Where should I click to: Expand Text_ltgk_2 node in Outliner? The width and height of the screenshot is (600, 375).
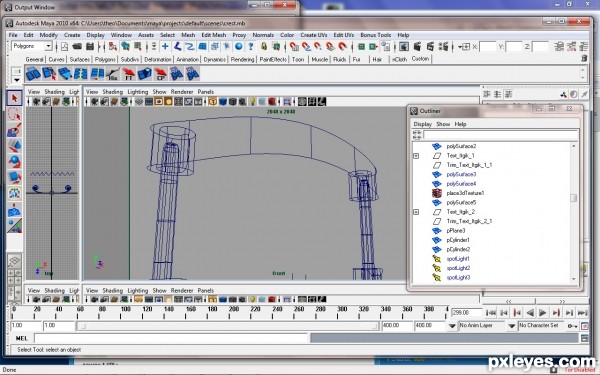[416, 212]
